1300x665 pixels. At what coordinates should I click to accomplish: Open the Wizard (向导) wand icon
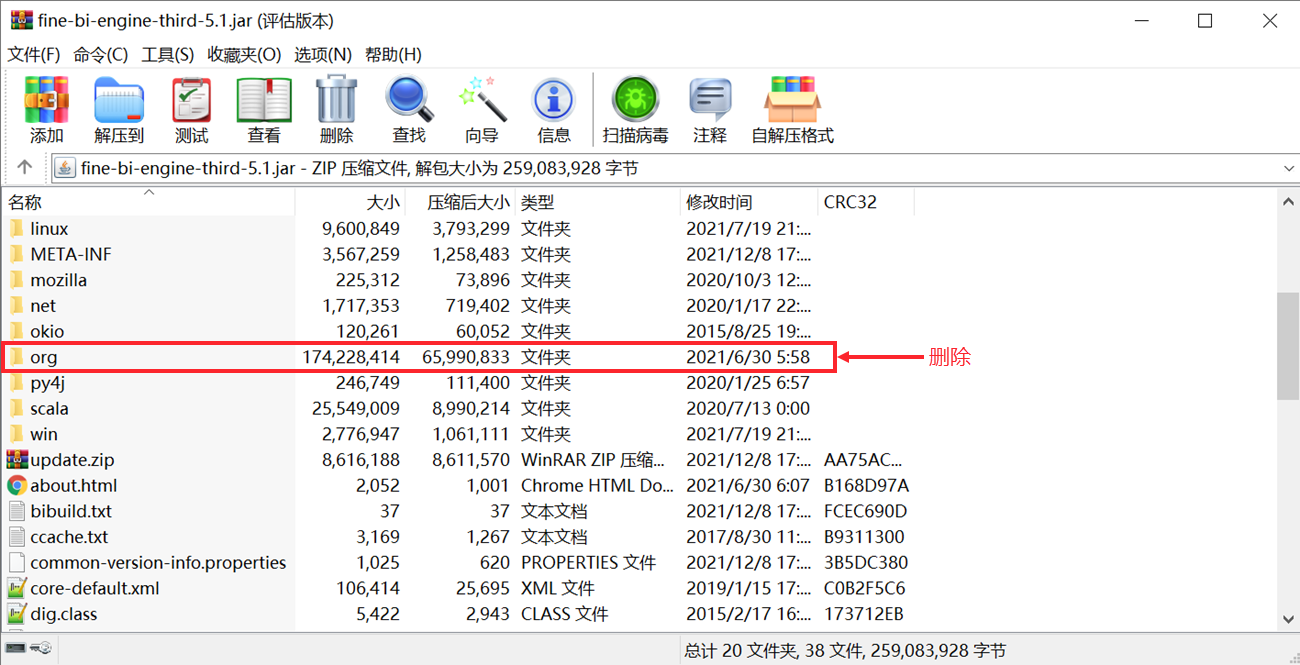click(481, 99)
